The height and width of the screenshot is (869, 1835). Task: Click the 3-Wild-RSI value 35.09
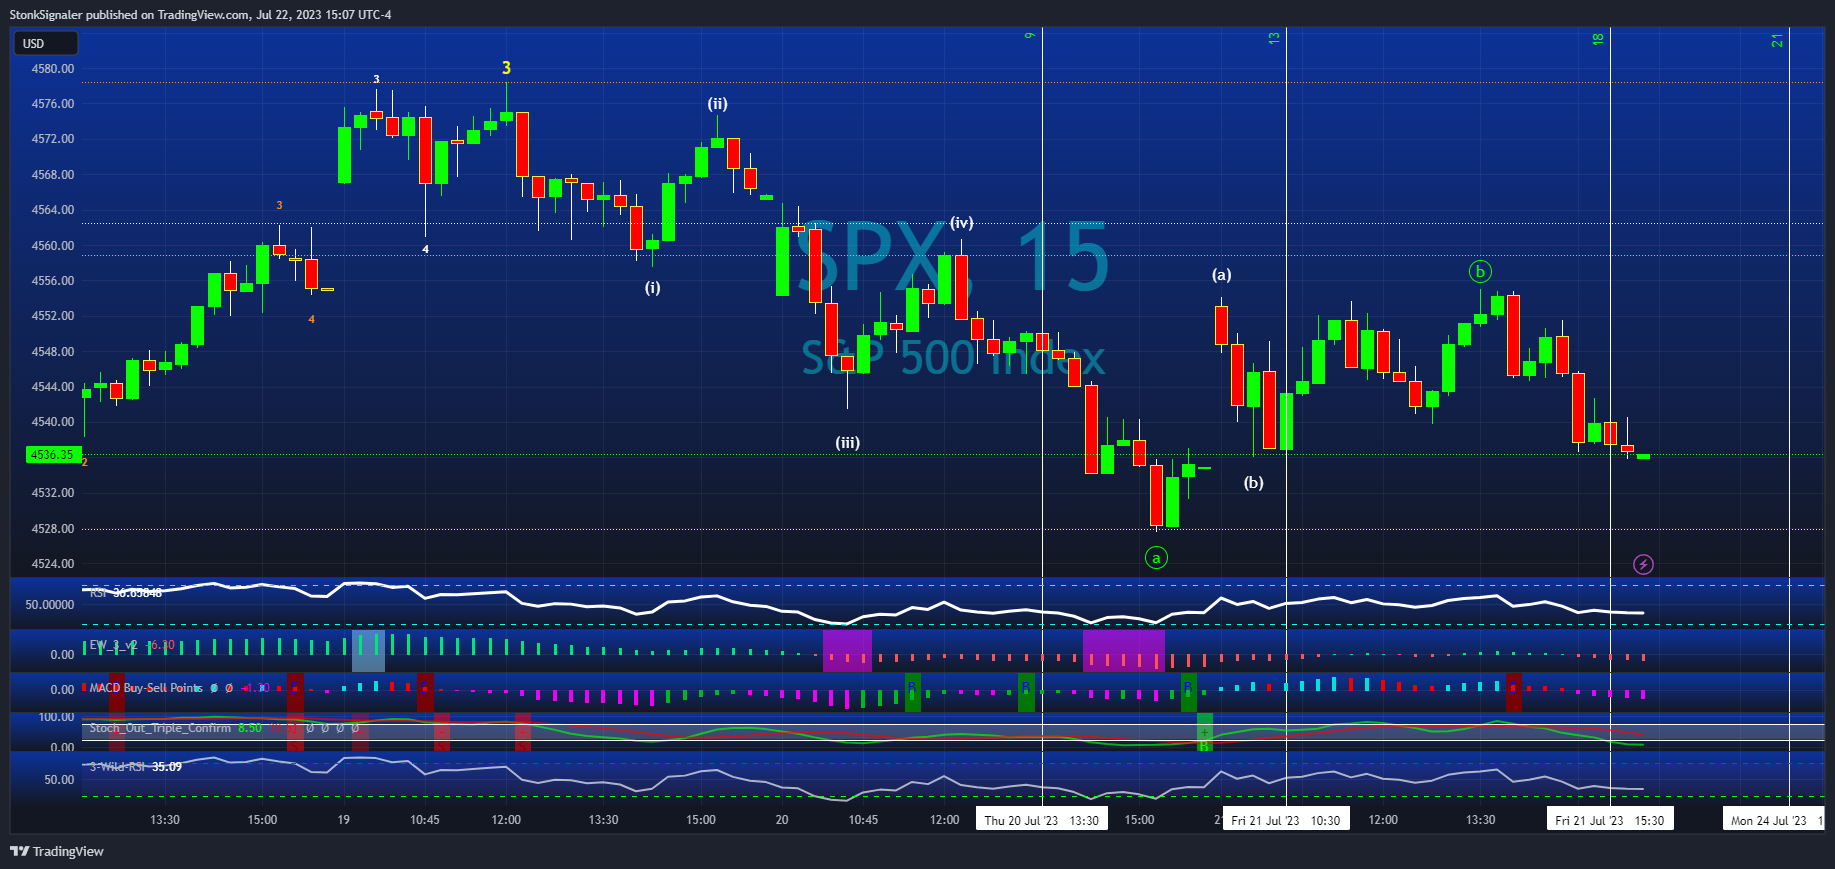point(167,767)
